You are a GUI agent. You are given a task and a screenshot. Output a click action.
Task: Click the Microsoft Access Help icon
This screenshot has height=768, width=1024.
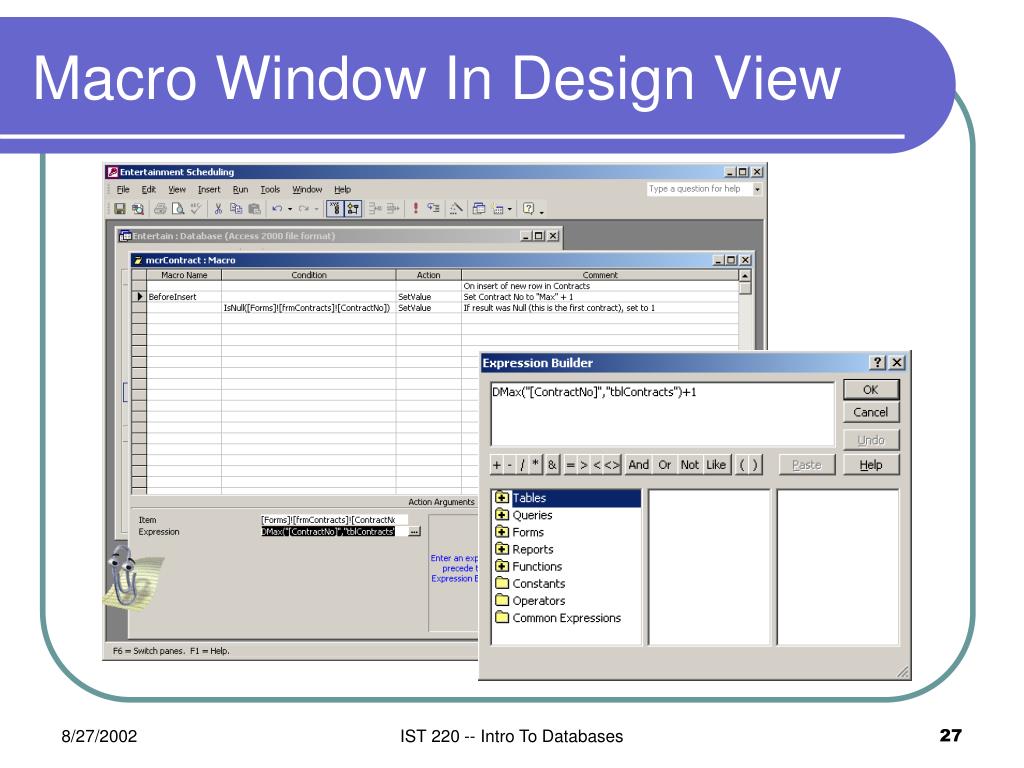[529, 209]
